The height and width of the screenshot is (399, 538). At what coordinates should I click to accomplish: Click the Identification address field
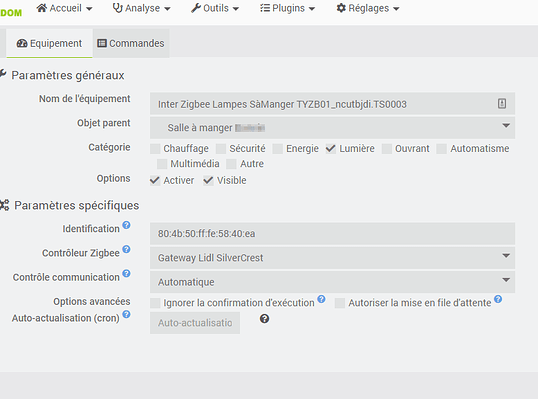click(x=332, y=234)
